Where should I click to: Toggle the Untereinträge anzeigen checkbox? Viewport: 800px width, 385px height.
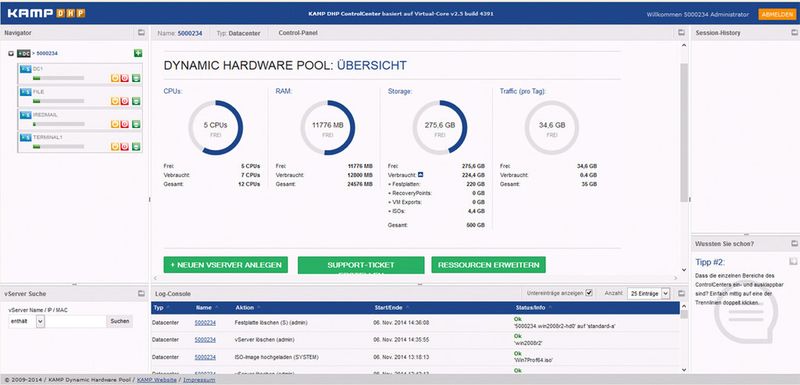[589, 293]
